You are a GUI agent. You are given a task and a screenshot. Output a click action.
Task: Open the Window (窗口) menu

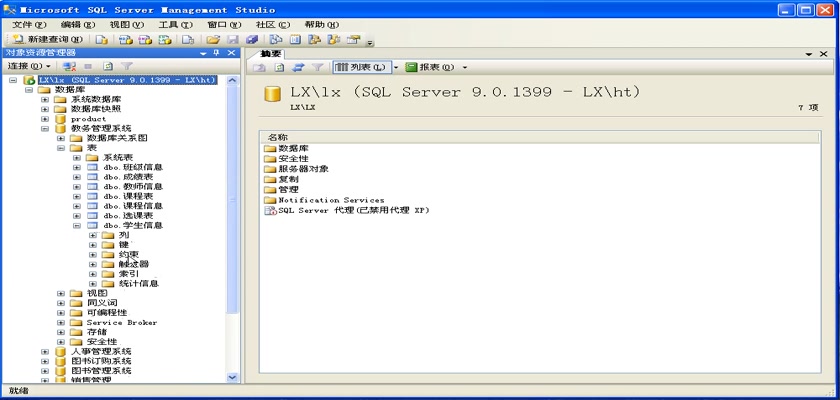click(x=224, y=25)
